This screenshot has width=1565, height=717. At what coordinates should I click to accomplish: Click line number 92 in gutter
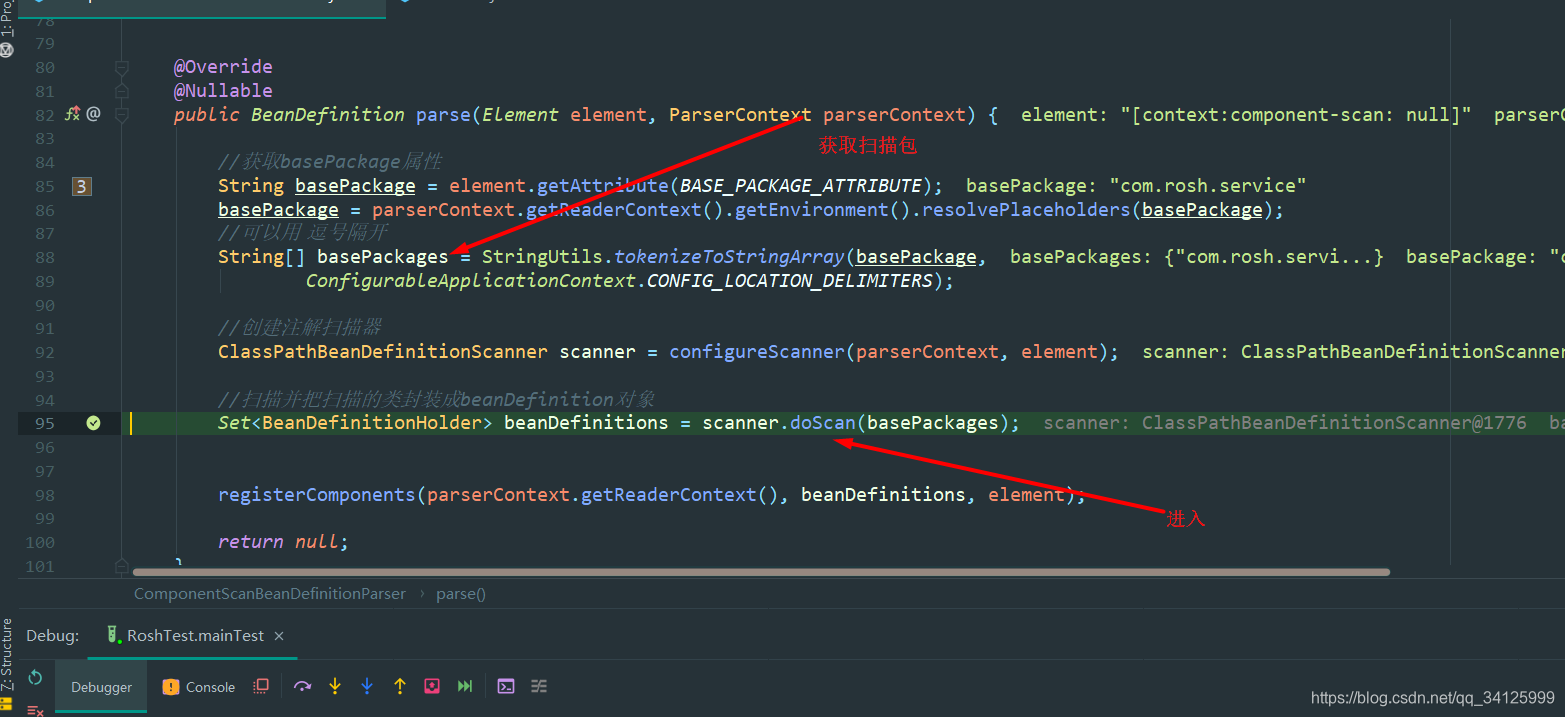point(45,352)
